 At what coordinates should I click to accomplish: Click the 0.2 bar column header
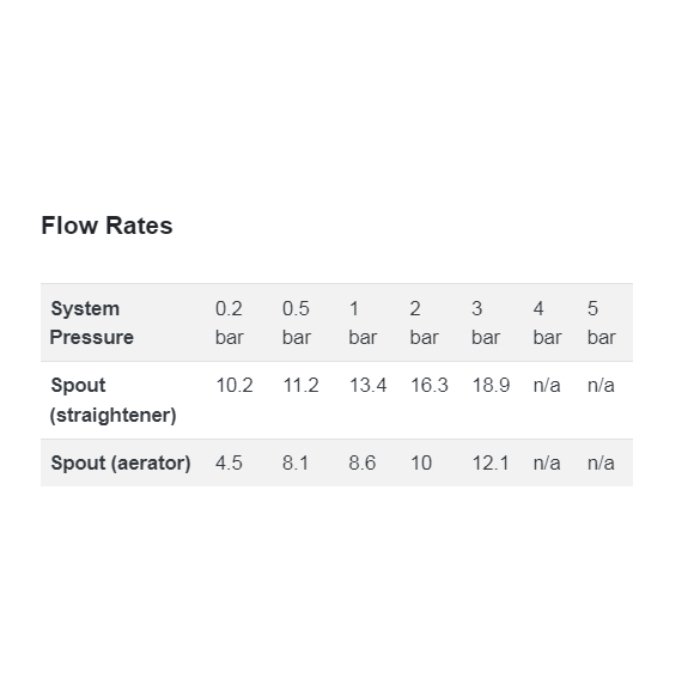tap(229, 323)
